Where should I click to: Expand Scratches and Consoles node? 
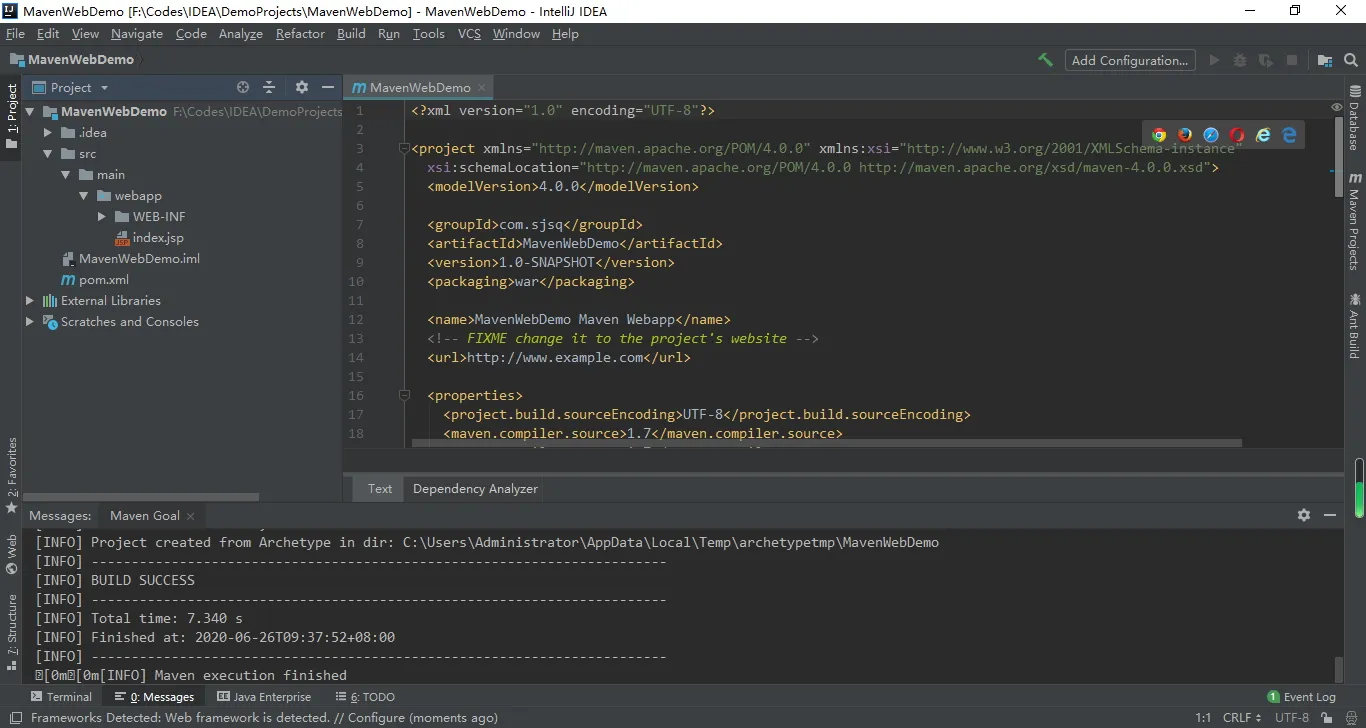point(30,321)
